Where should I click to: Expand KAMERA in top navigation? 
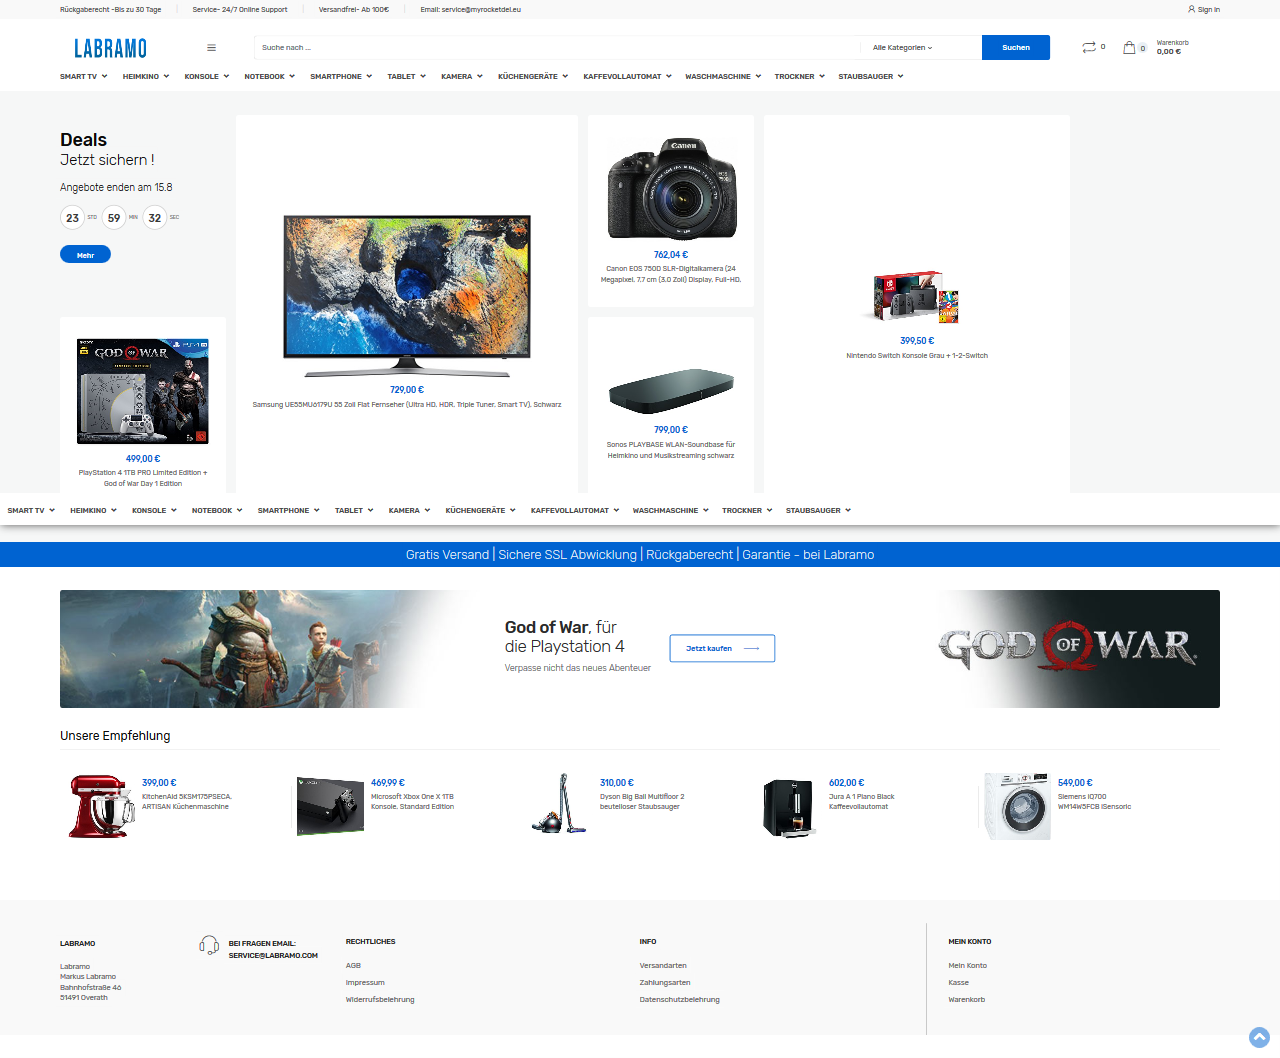pos(462,76)
